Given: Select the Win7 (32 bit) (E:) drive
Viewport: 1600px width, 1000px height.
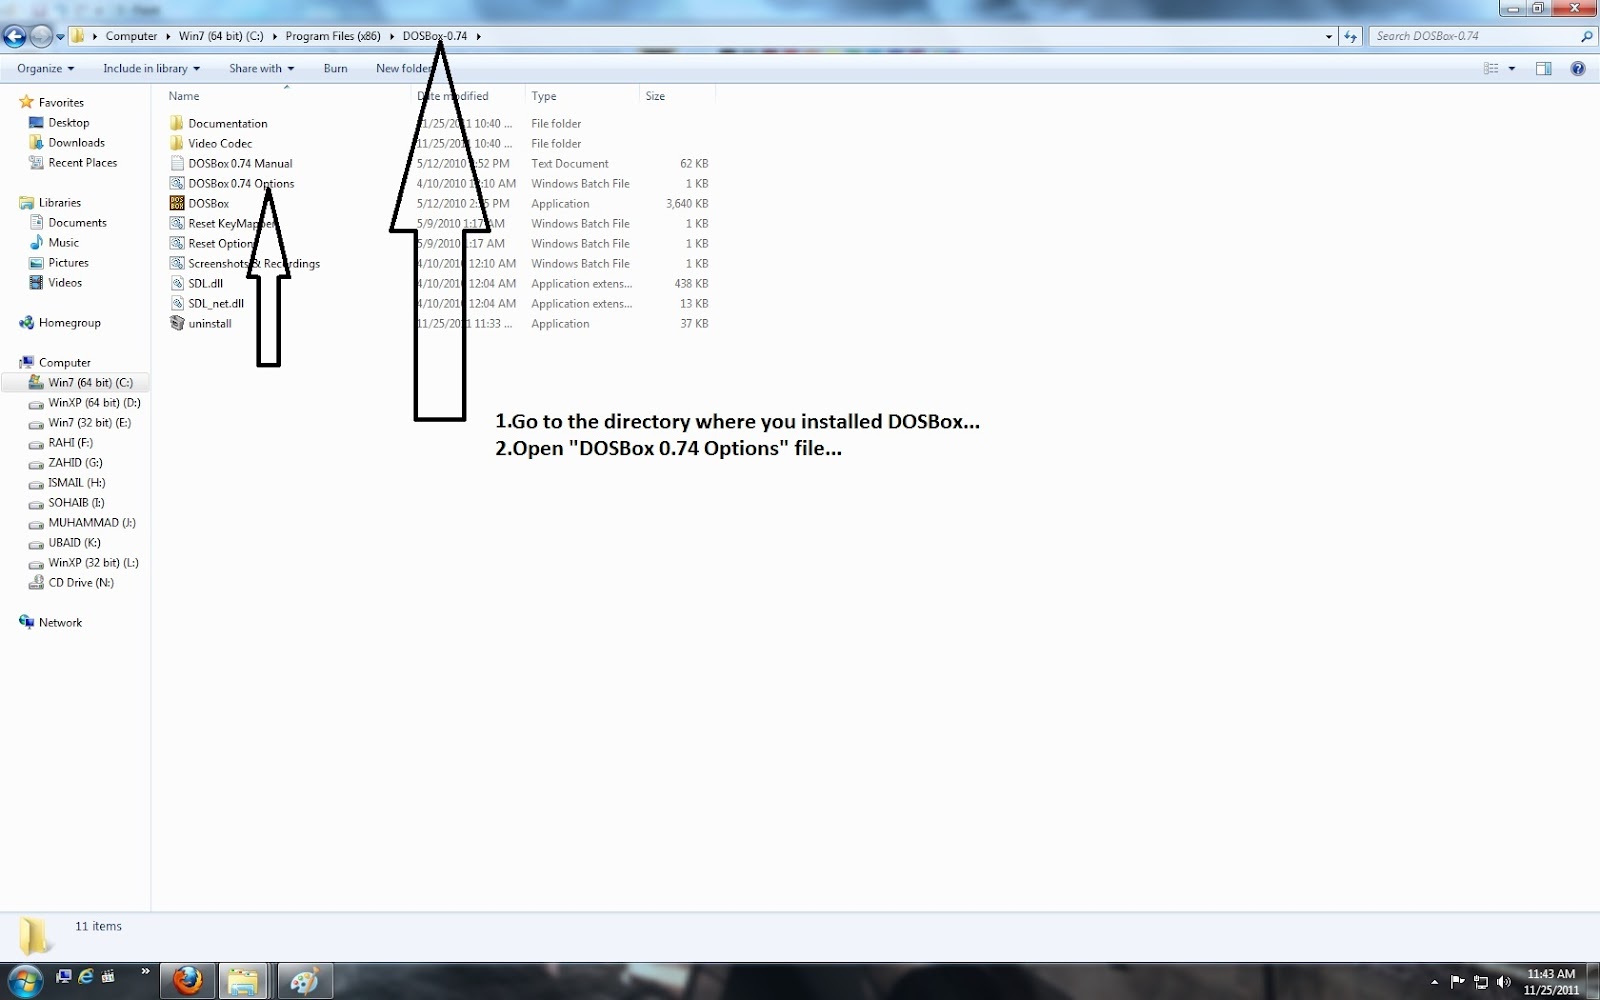Looking at the screenshot, I should pyautogui.click(x=90, y=422).
